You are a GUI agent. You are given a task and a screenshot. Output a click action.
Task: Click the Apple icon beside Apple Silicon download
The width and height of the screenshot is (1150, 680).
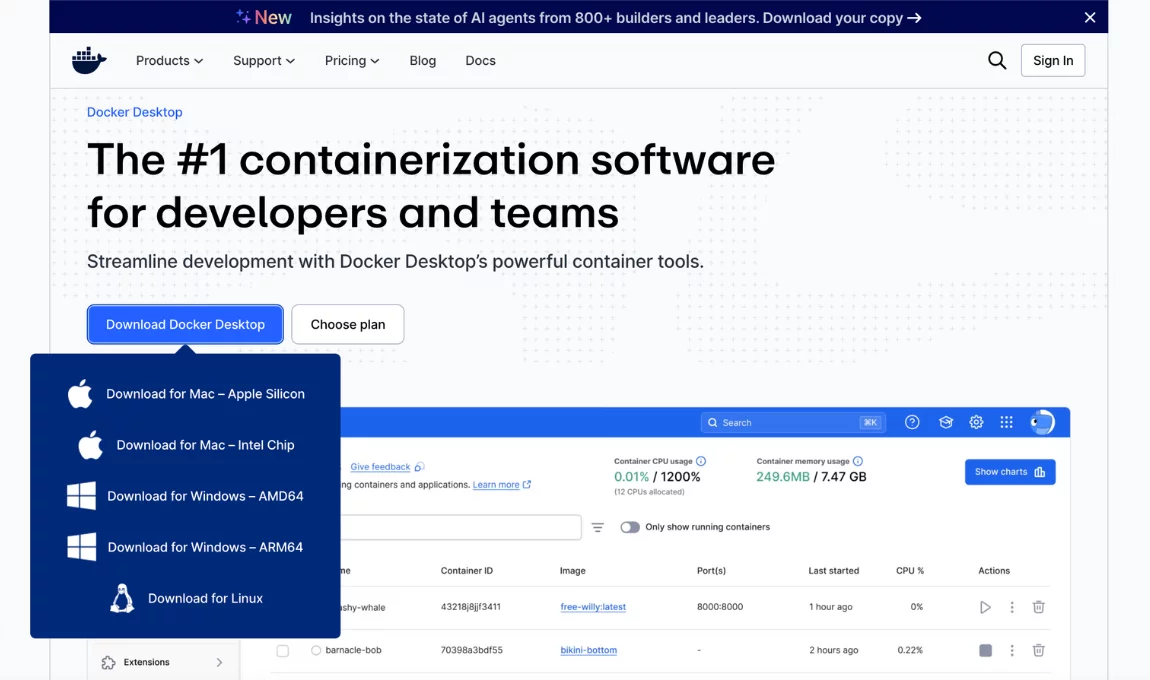(80, 393)
